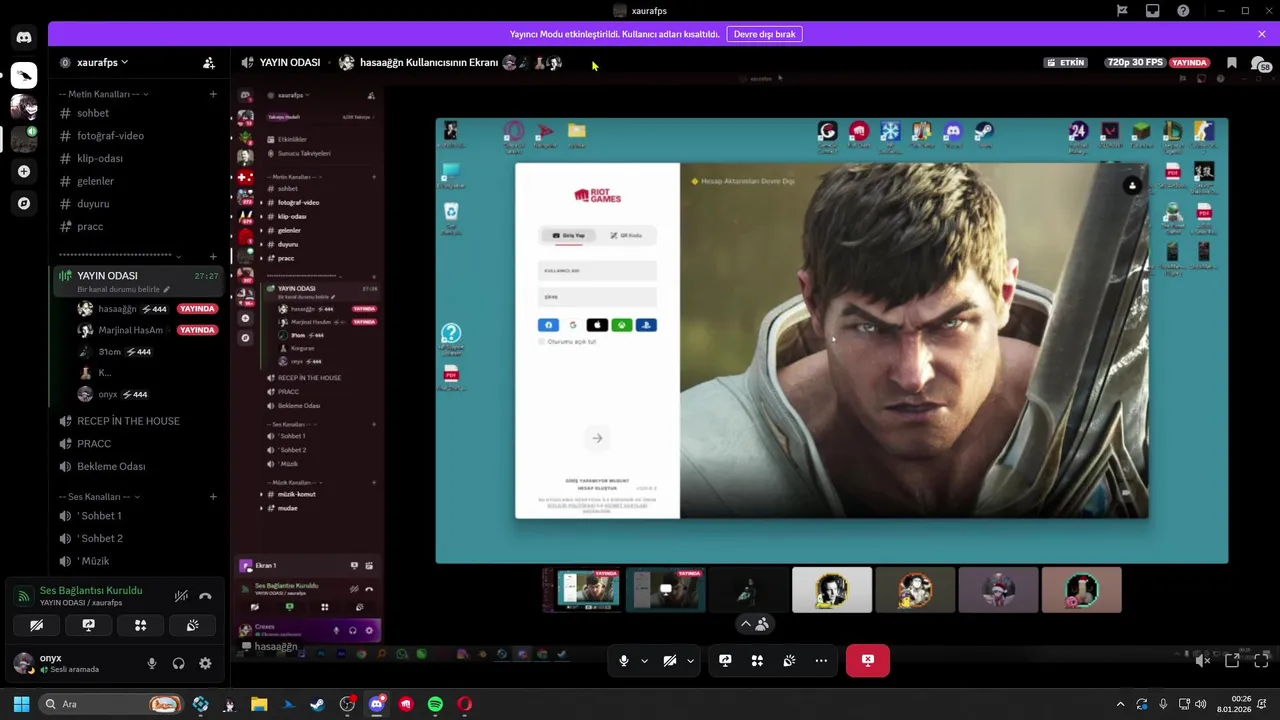Collapse the Metin Kanalları category
Viewport: 1280px width, 720px height.
tap(103, 94)
